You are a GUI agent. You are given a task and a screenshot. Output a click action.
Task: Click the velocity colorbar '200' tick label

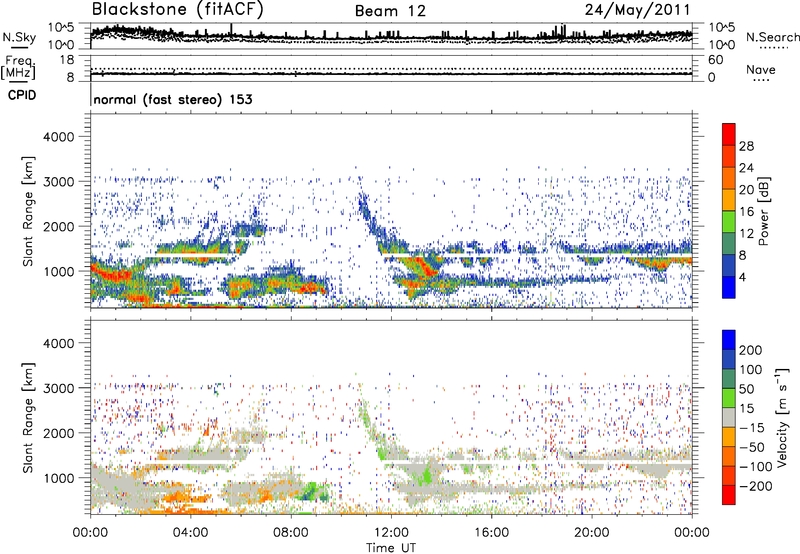(751, 350)
